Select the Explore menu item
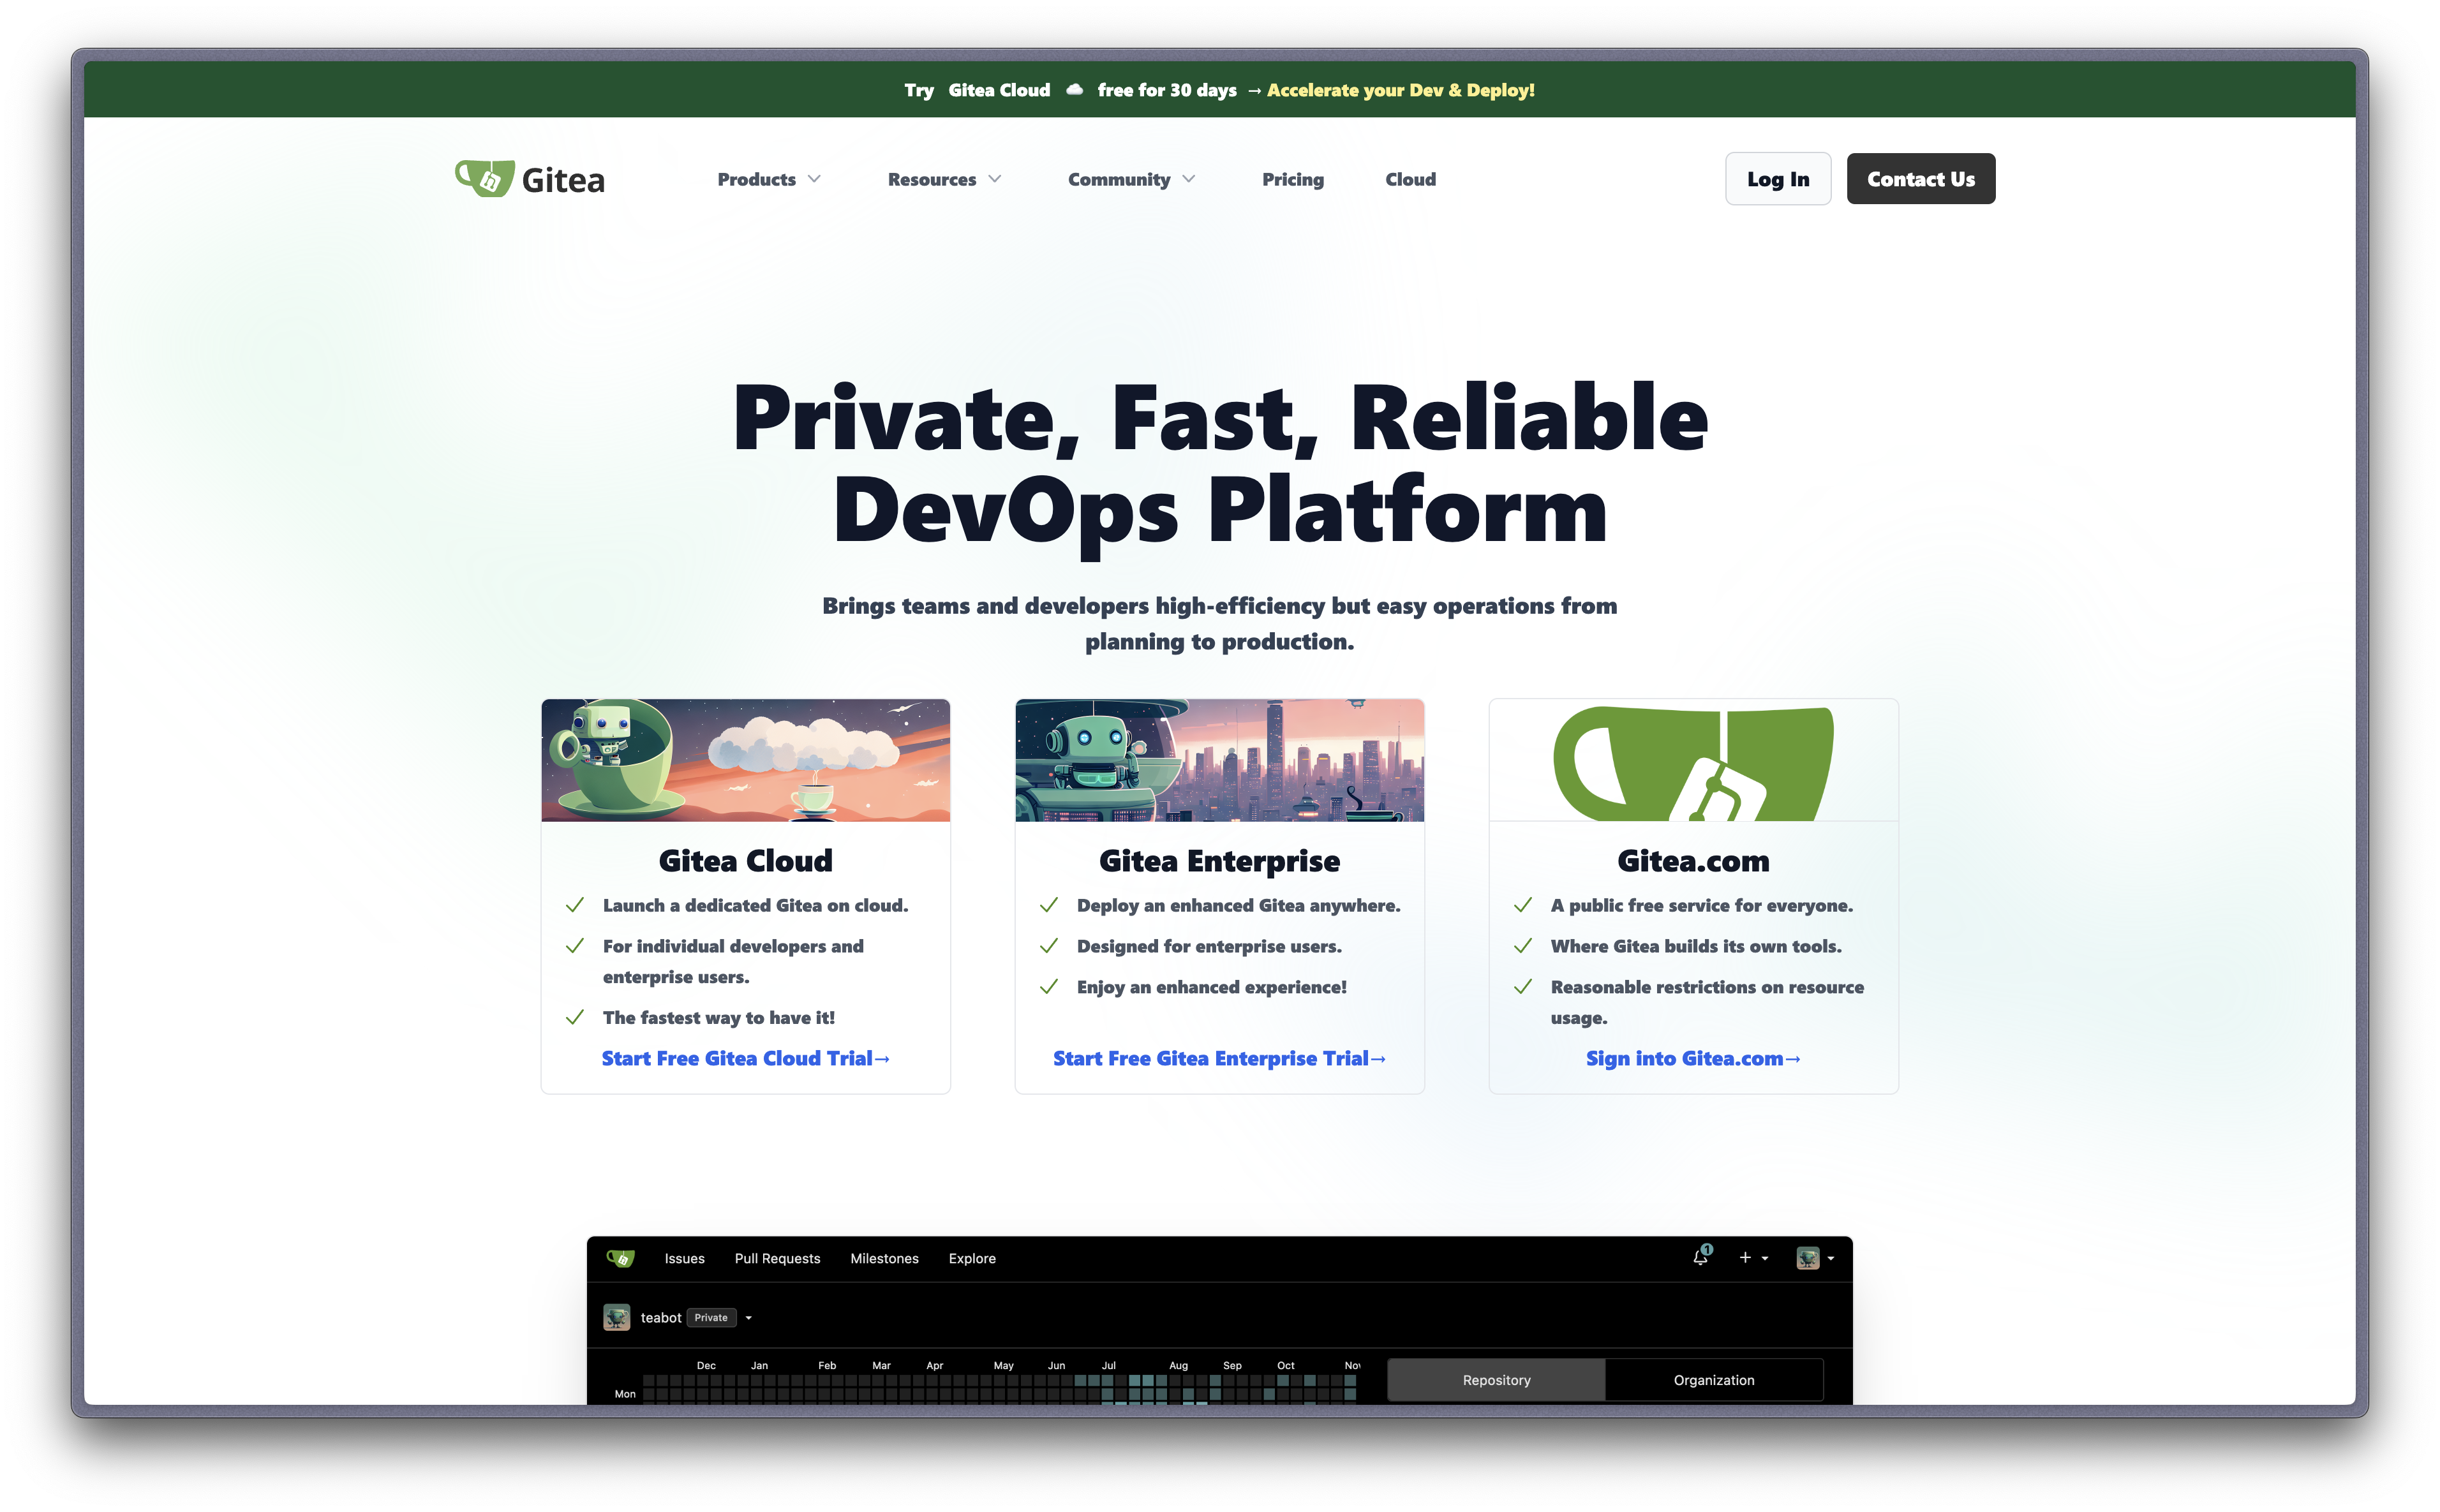The image size is (2440, 1512). point(971,1258)
